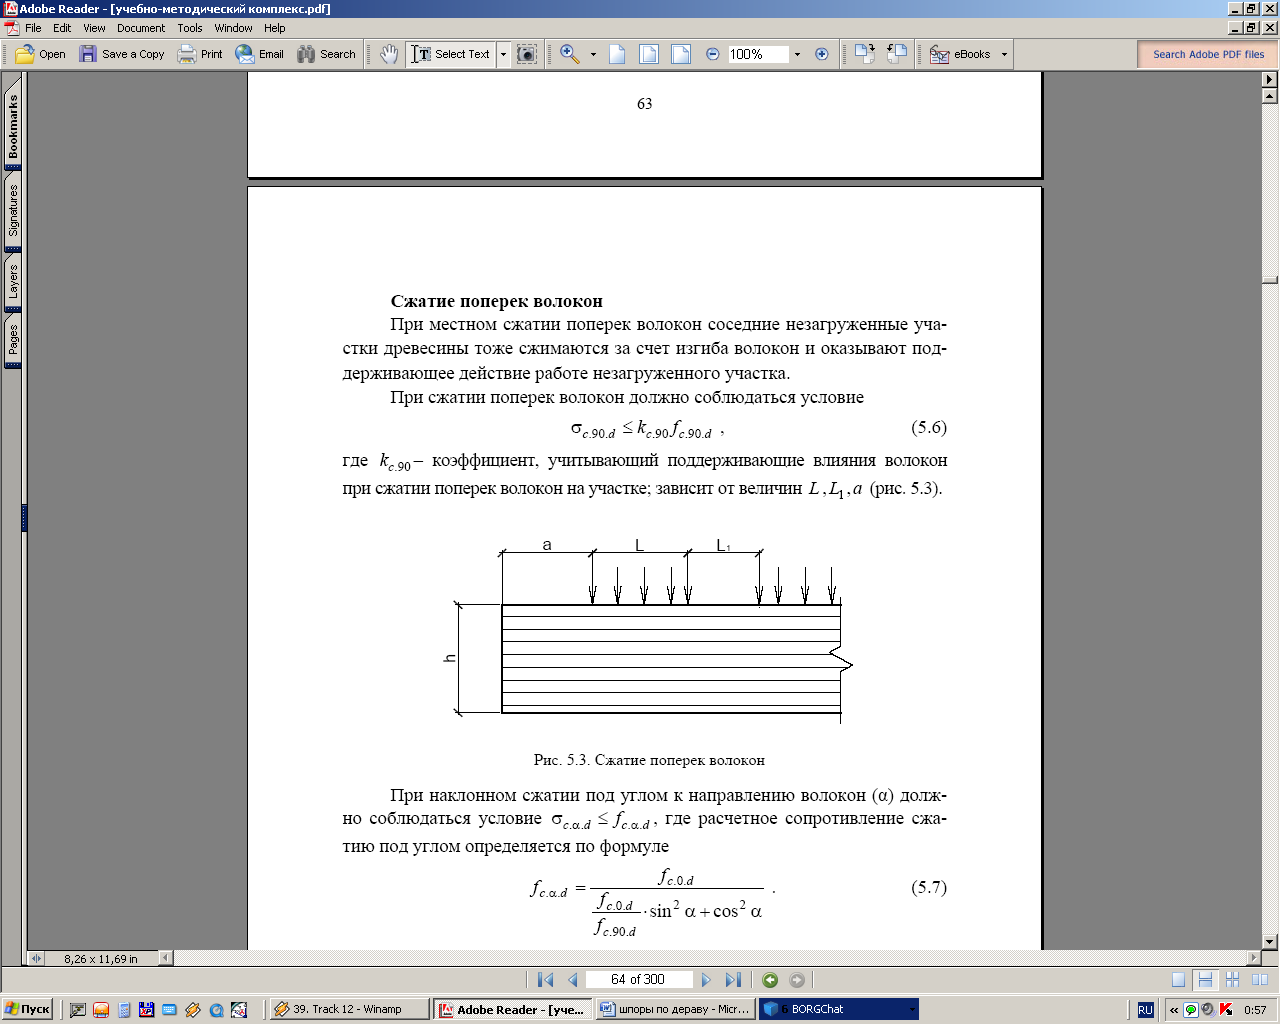Click the Save a Copy button

122,54
